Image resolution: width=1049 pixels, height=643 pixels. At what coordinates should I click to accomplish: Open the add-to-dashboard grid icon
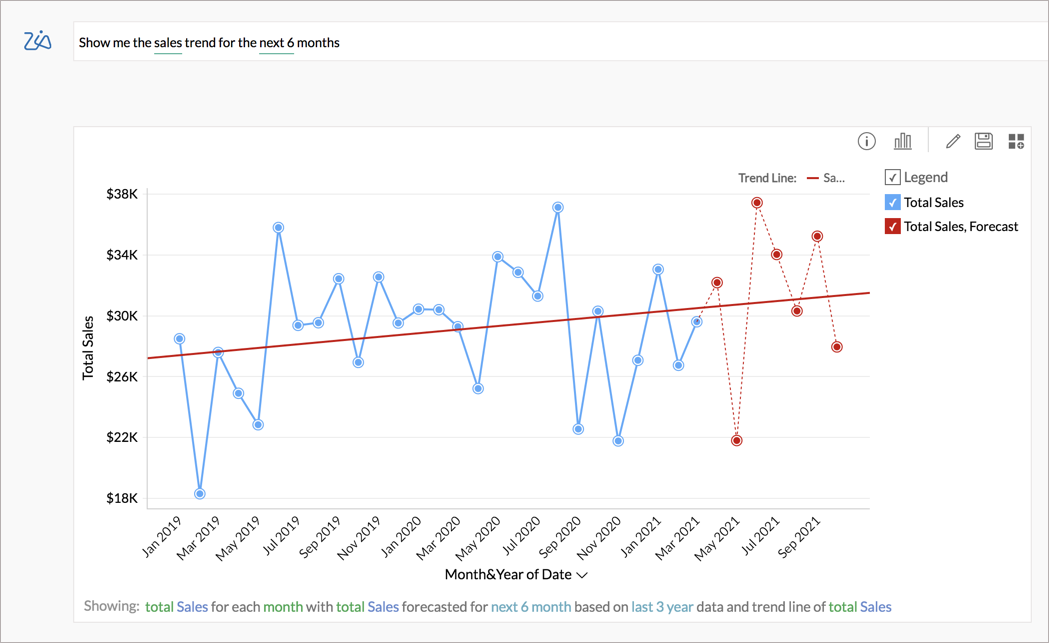(1016, 141)
